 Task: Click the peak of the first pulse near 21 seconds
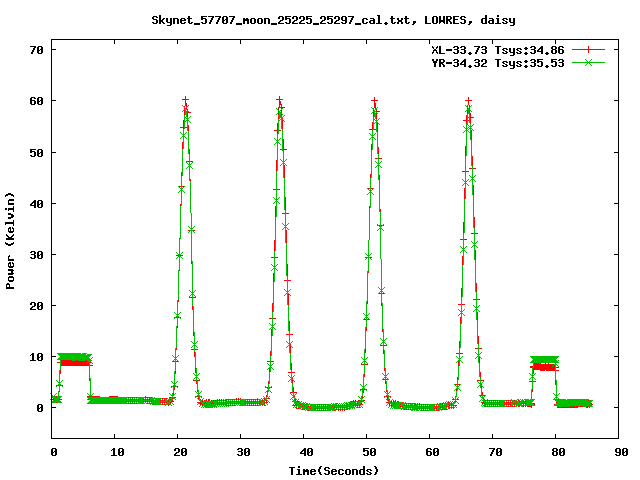coord(186,100)
